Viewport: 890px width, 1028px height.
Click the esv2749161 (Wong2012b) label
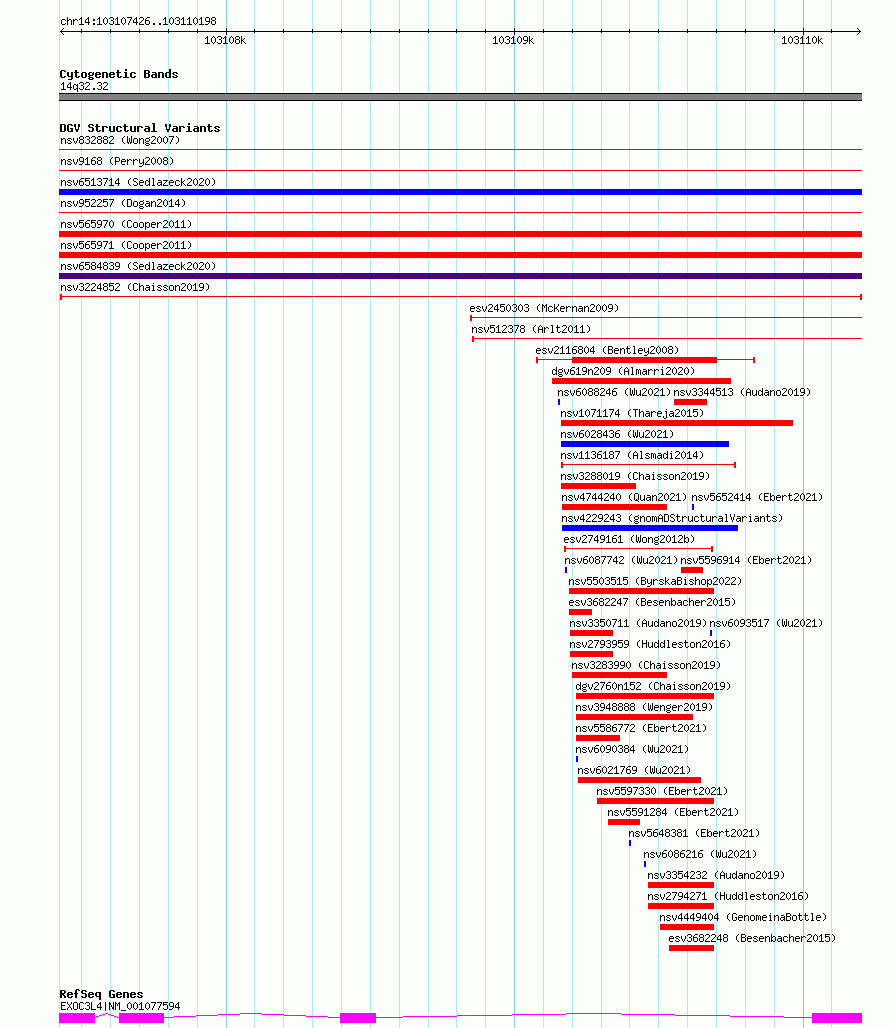[x=629, y=539]
